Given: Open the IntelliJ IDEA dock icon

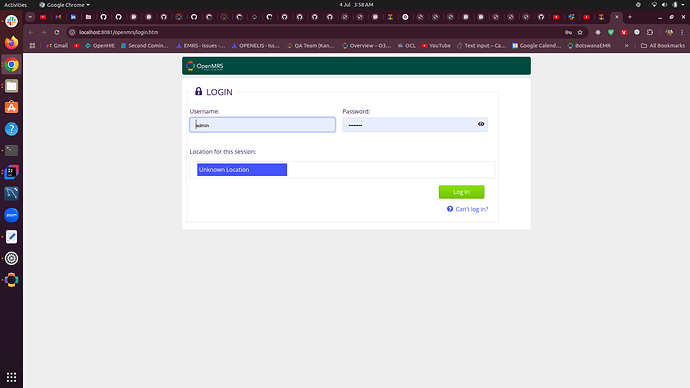Looking at the screenshot, I should pos(11,172).
